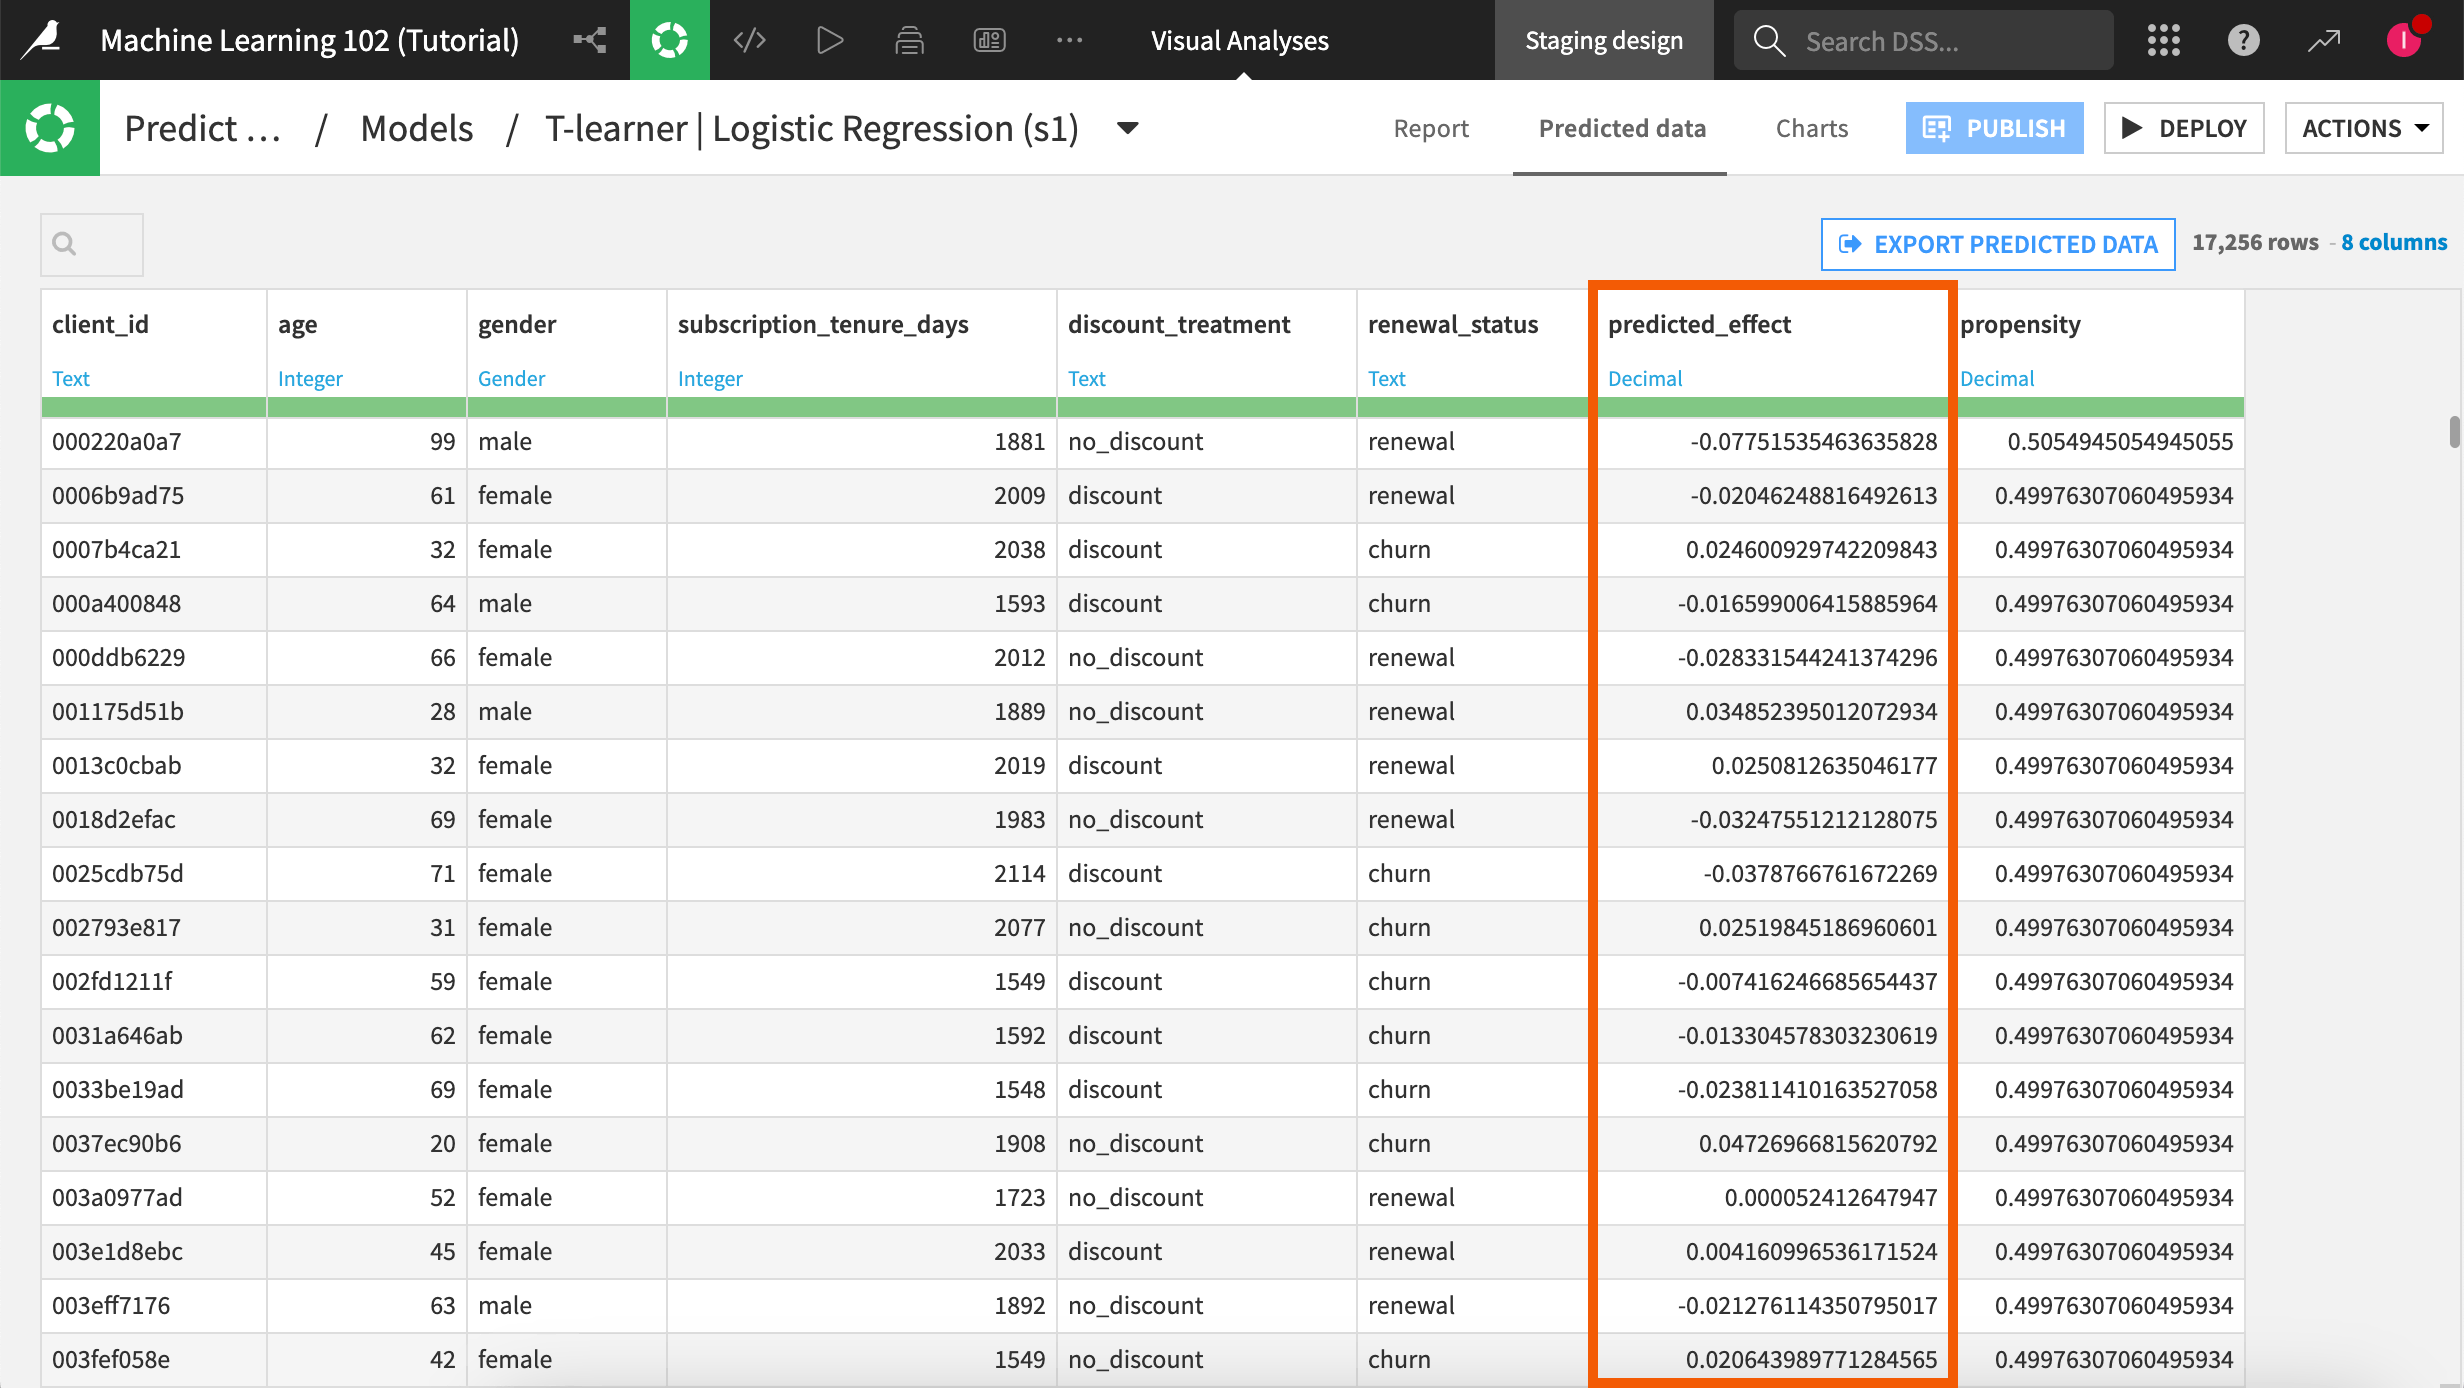The width and height of the screenshot is (2464, 1388).
Task: Open the code notebooks icon
Action: pyautogui.click(x=749, y=40)
